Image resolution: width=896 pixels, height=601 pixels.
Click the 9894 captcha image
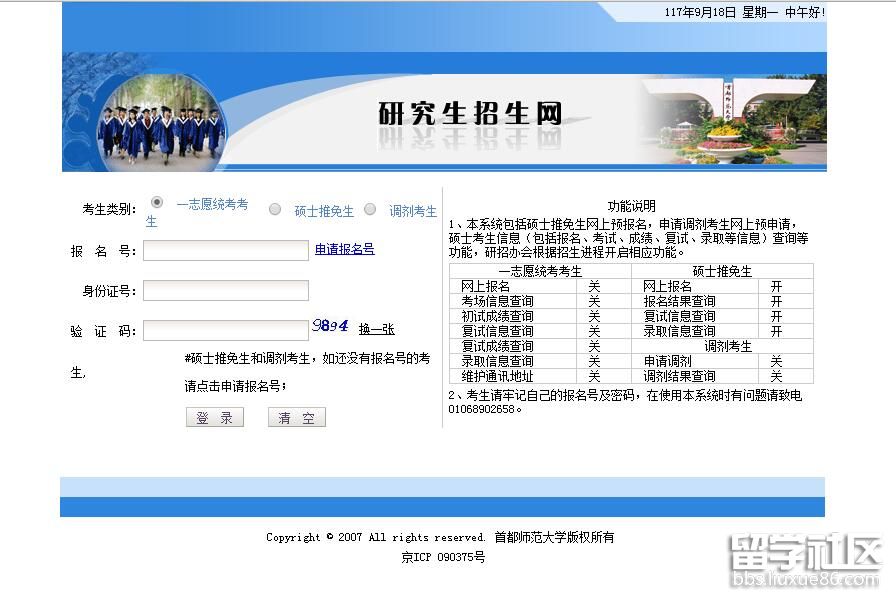[330, 326]
